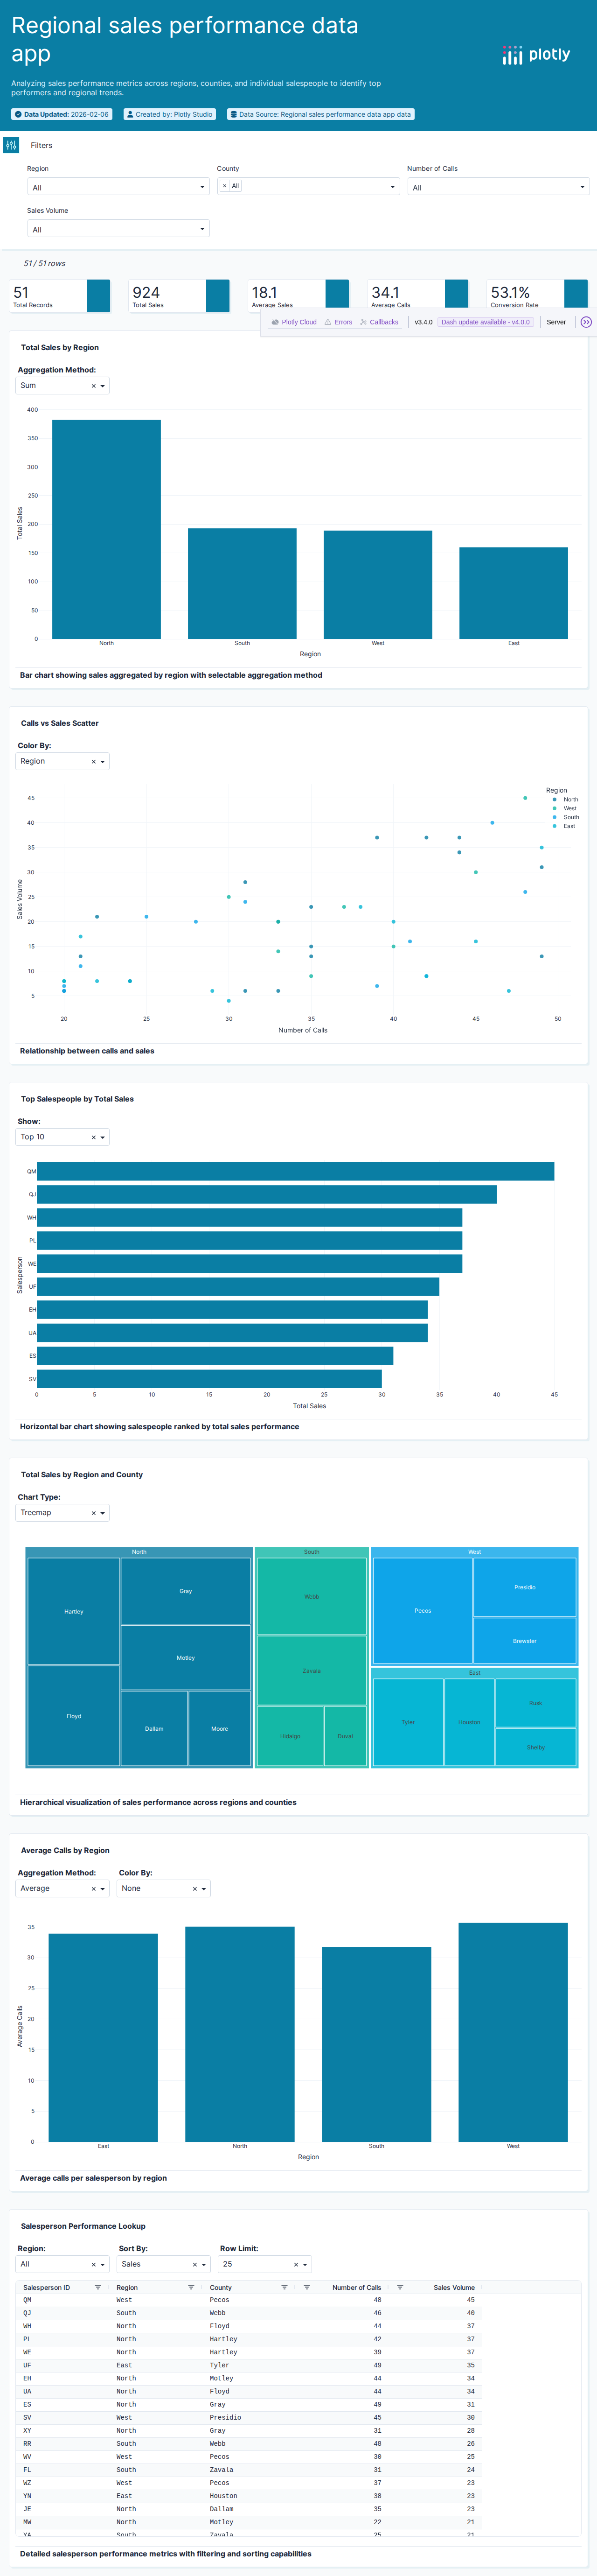Open Number of Calls column filter icon
597x2576 pixels.
tap(307, 2287)
